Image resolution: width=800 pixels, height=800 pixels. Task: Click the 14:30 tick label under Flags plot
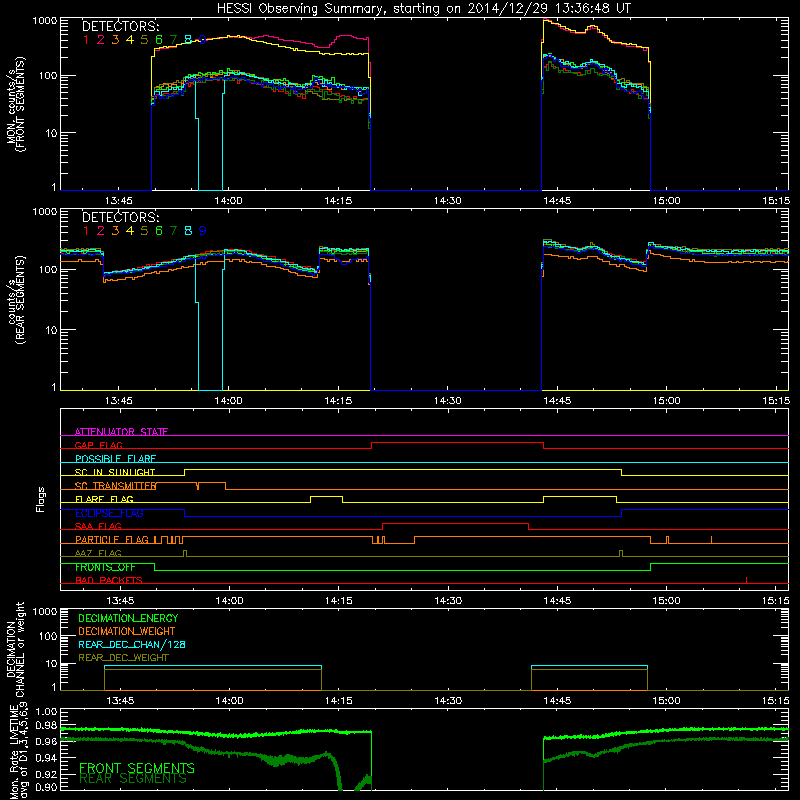tap(448, 601)
